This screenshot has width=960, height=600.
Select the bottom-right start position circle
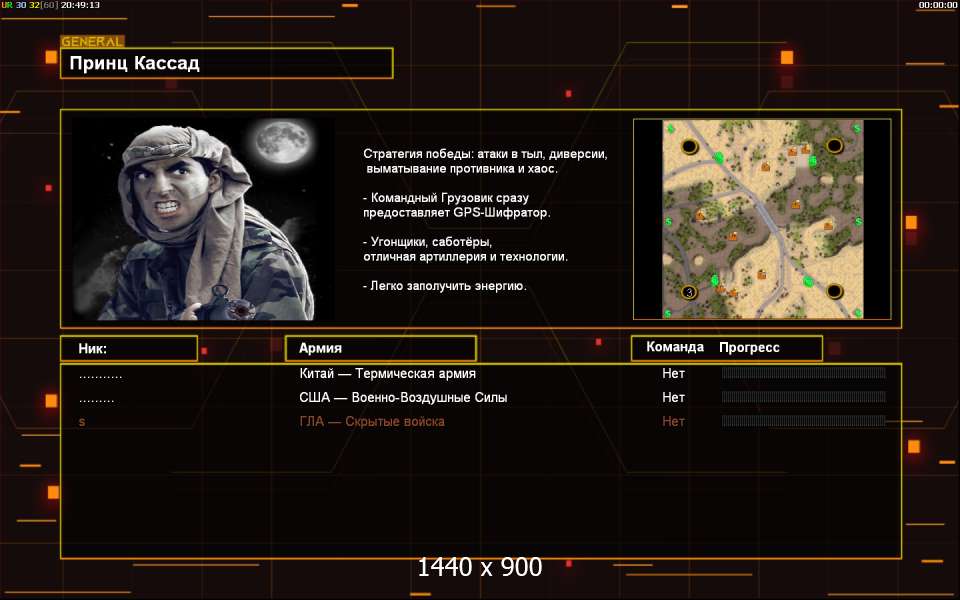click(834, 291)
